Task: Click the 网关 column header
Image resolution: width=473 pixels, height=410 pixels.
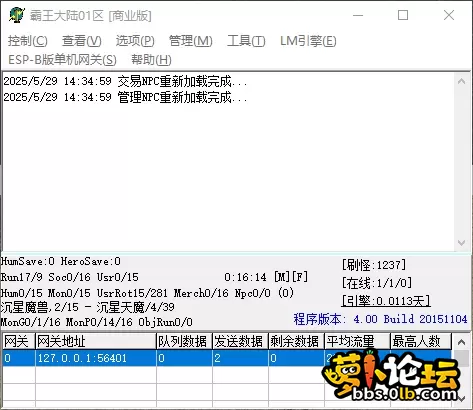Action: tap(19, 341)
